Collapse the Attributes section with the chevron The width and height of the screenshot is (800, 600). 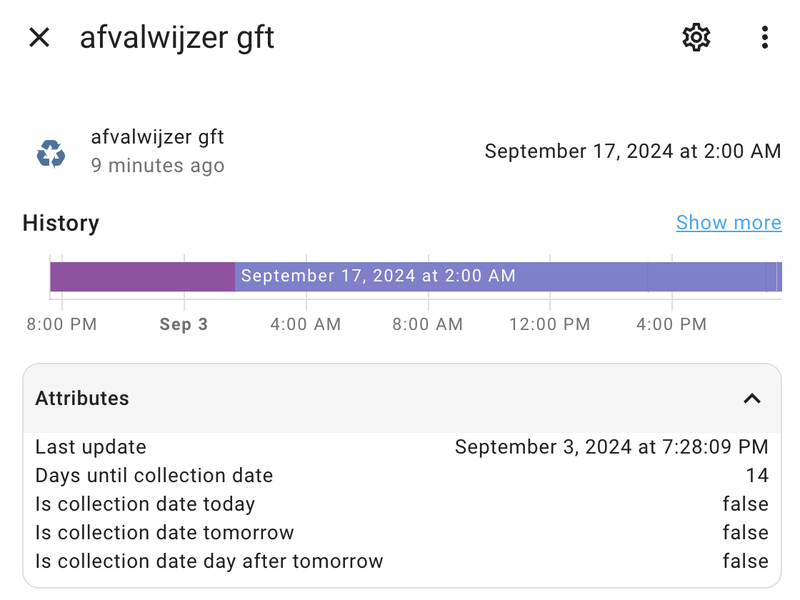752,398
